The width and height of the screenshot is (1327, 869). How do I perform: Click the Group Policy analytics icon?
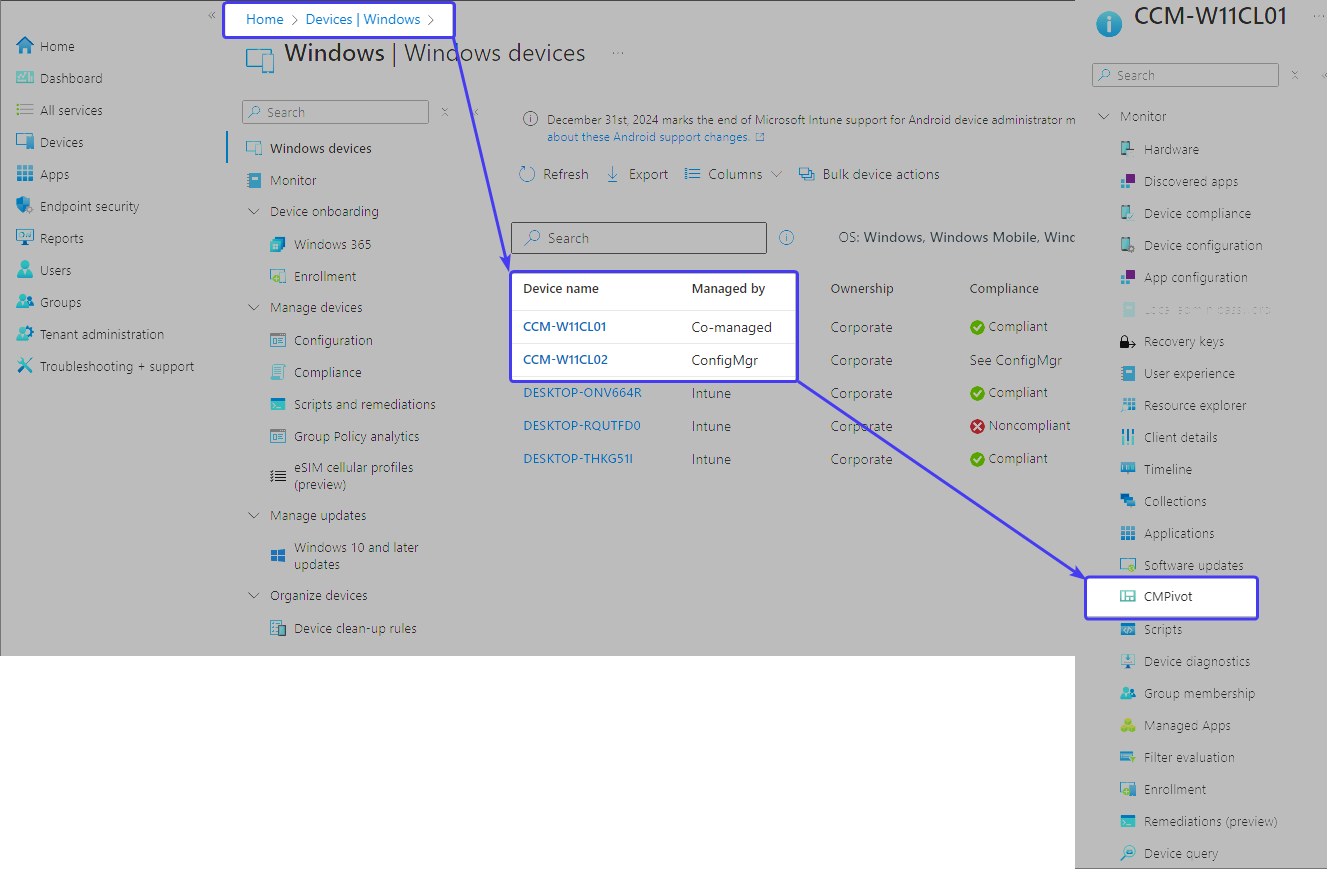click(278, 436)
